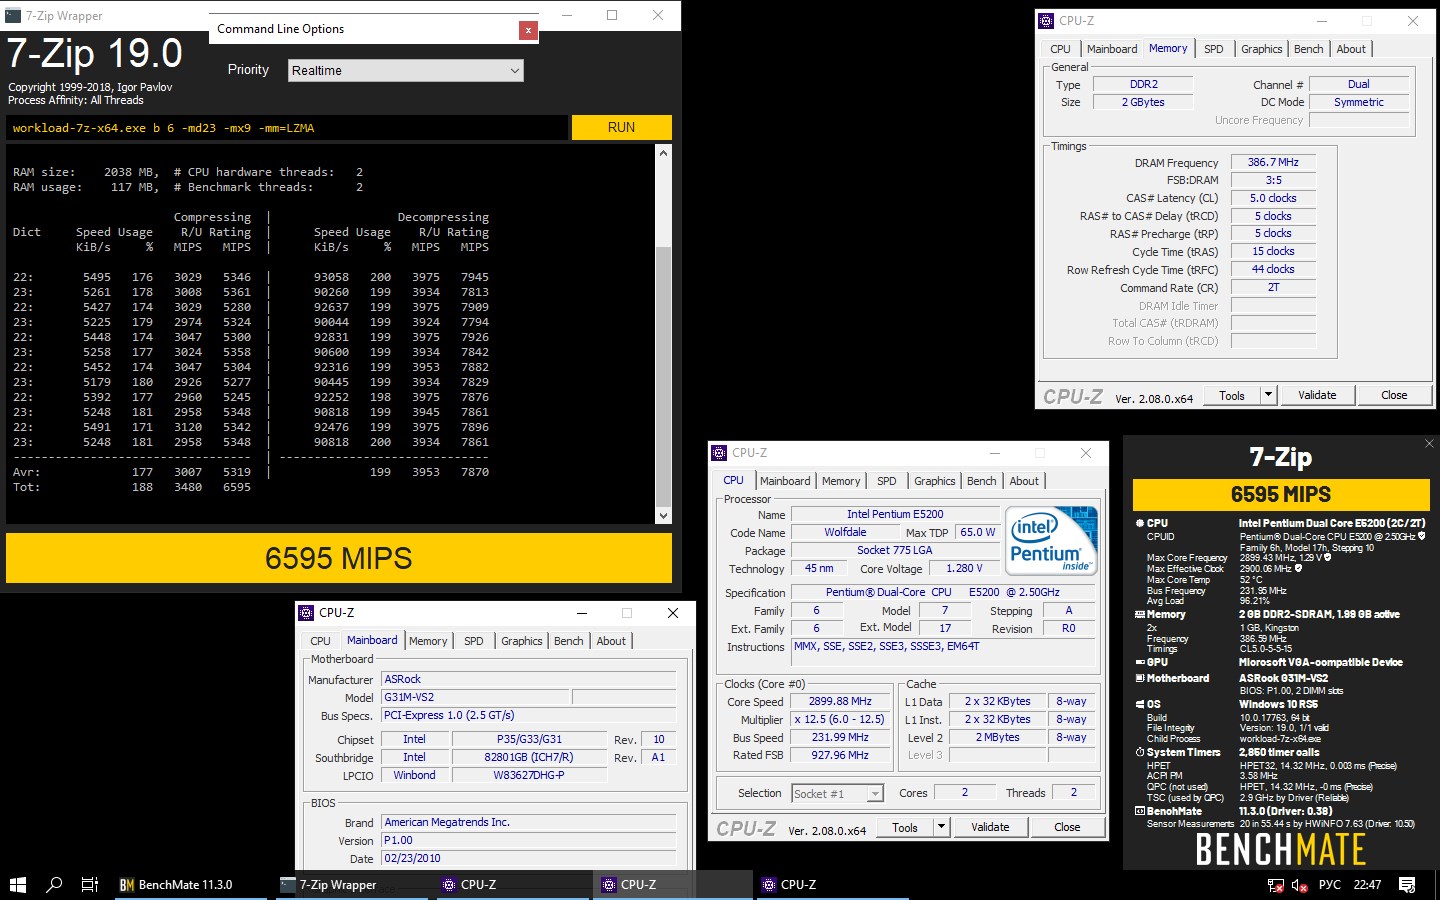Click the CPU-Z Memory window title icon

(1046, 20)
